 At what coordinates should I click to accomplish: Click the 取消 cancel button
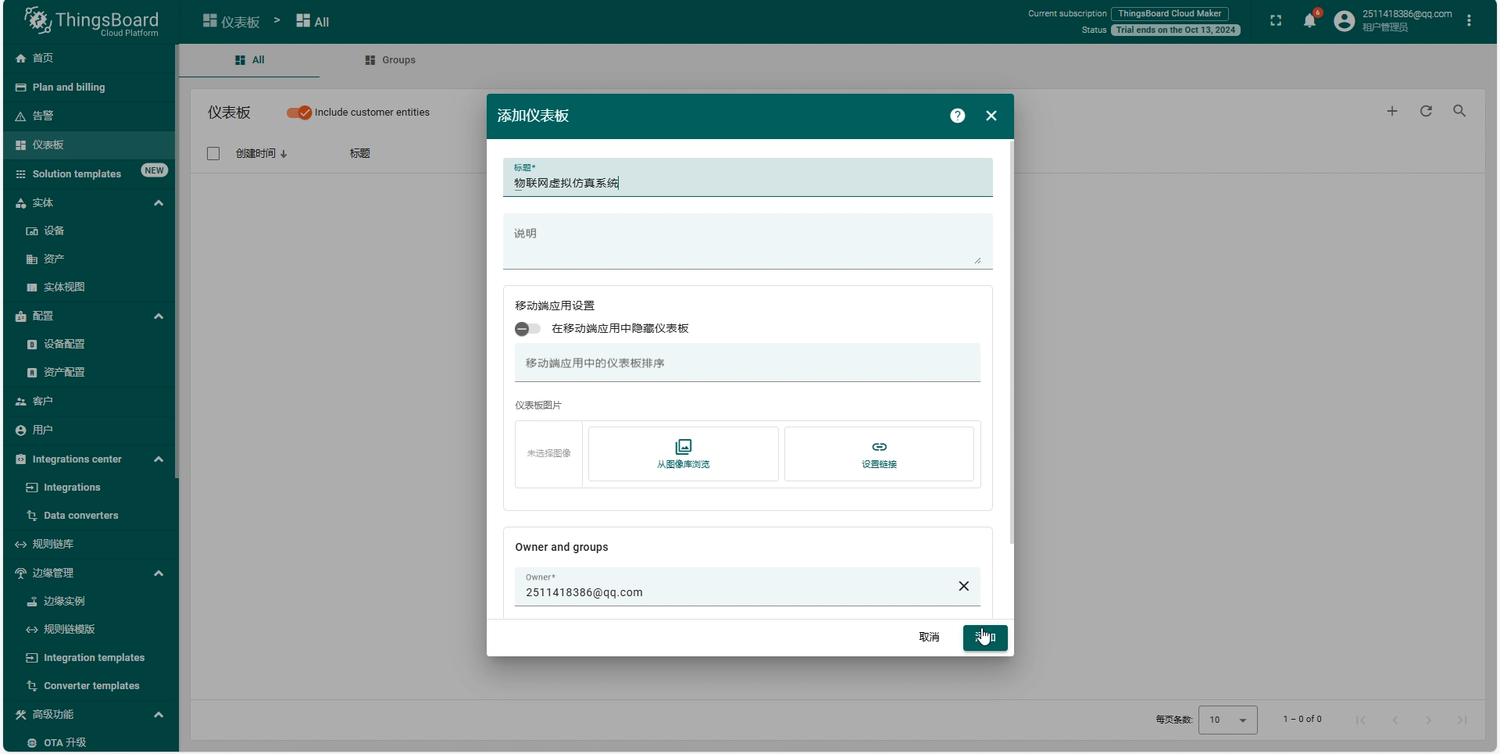pyautogui.click(x=928, y=638)
